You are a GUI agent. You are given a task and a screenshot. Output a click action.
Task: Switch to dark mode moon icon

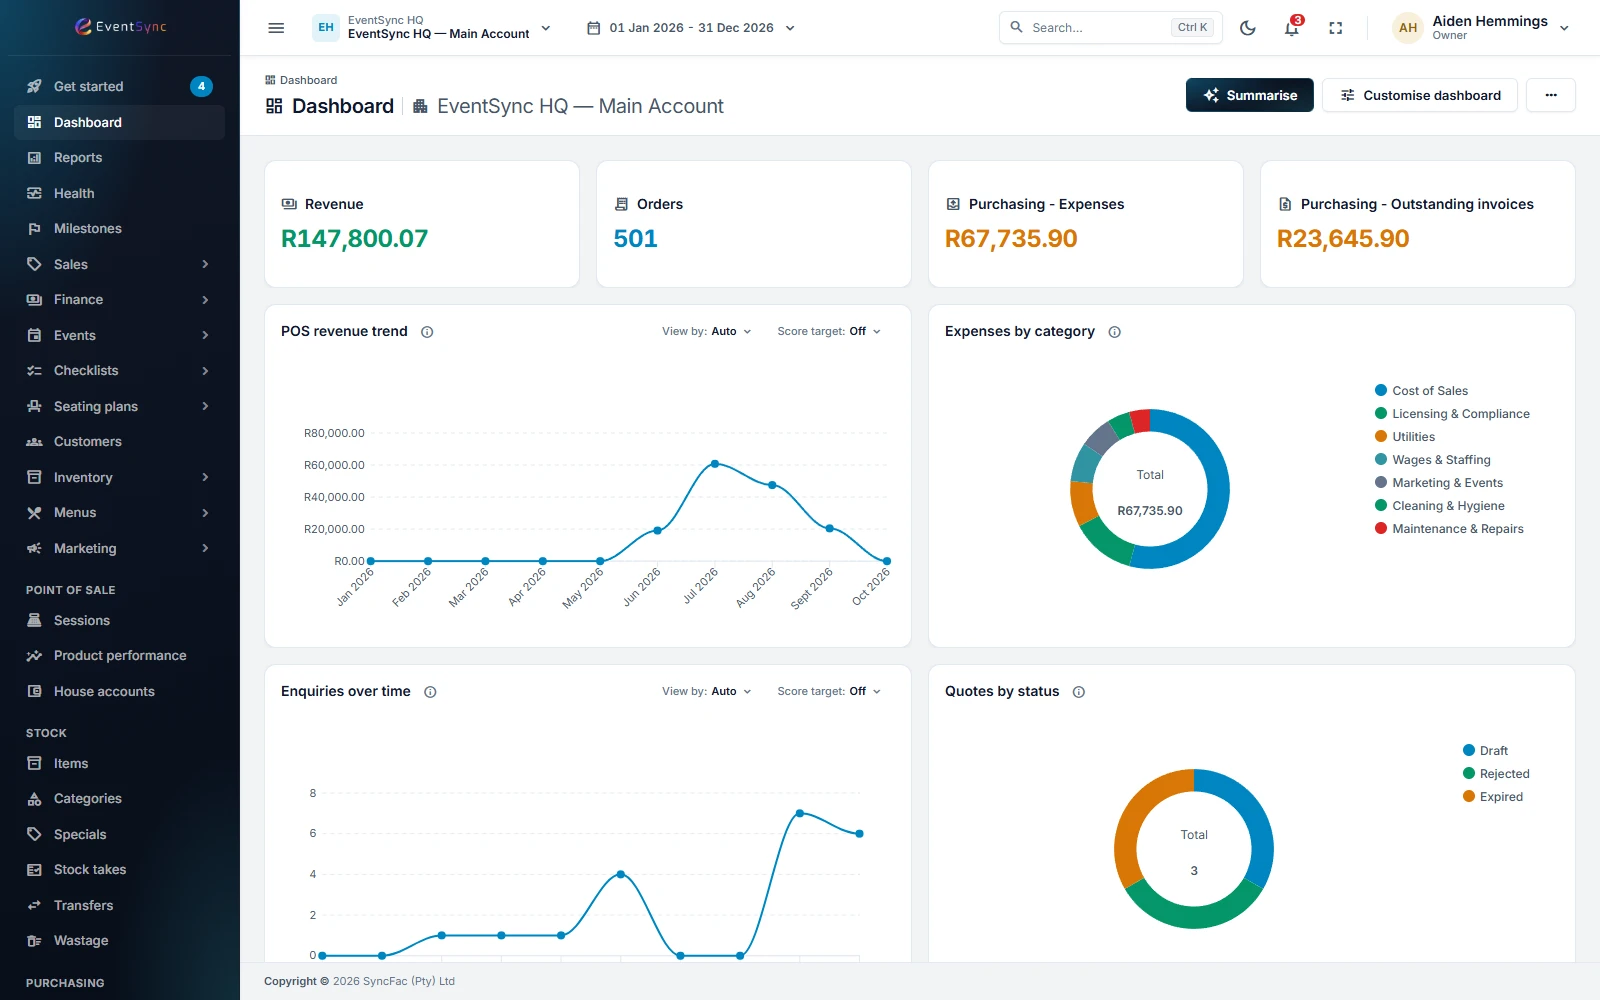(x=1248, y=28)
